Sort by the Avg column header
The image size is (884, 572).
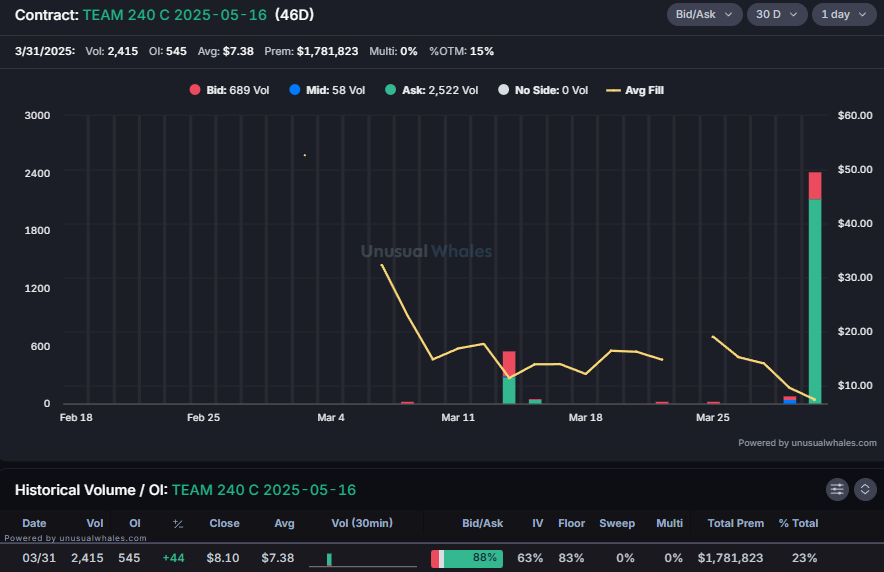[x=284, y=523]
